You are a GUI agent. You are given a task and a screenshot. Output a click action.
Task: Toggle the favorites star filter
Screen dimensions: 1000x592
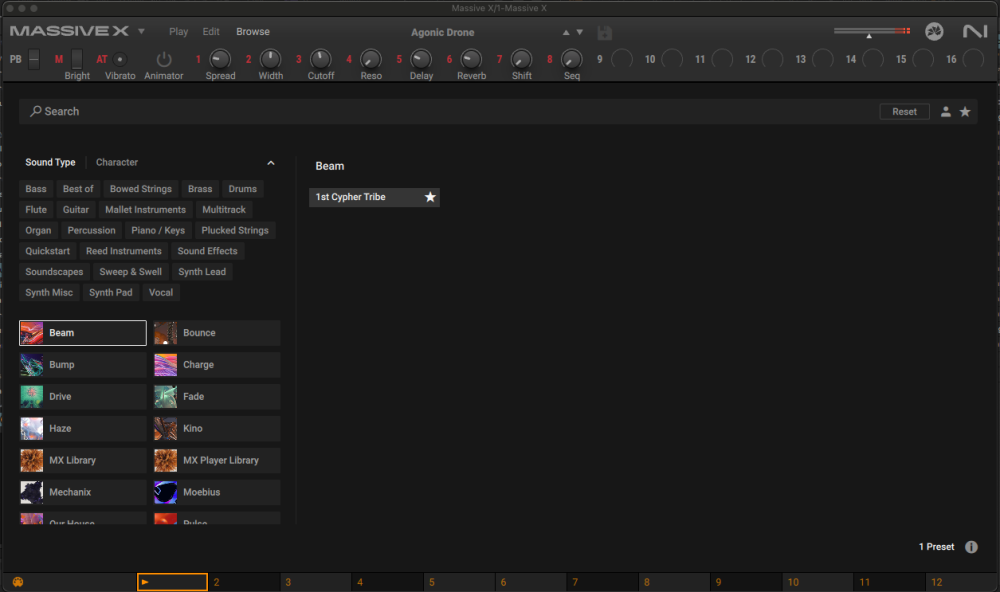[x=965, y=112]
